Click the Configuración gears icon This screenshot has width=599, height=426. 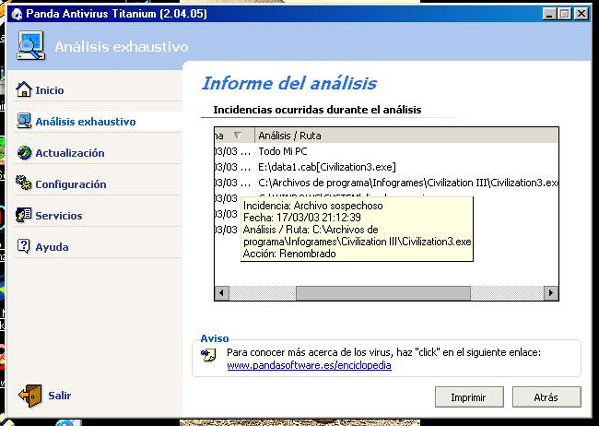point(24,183)
